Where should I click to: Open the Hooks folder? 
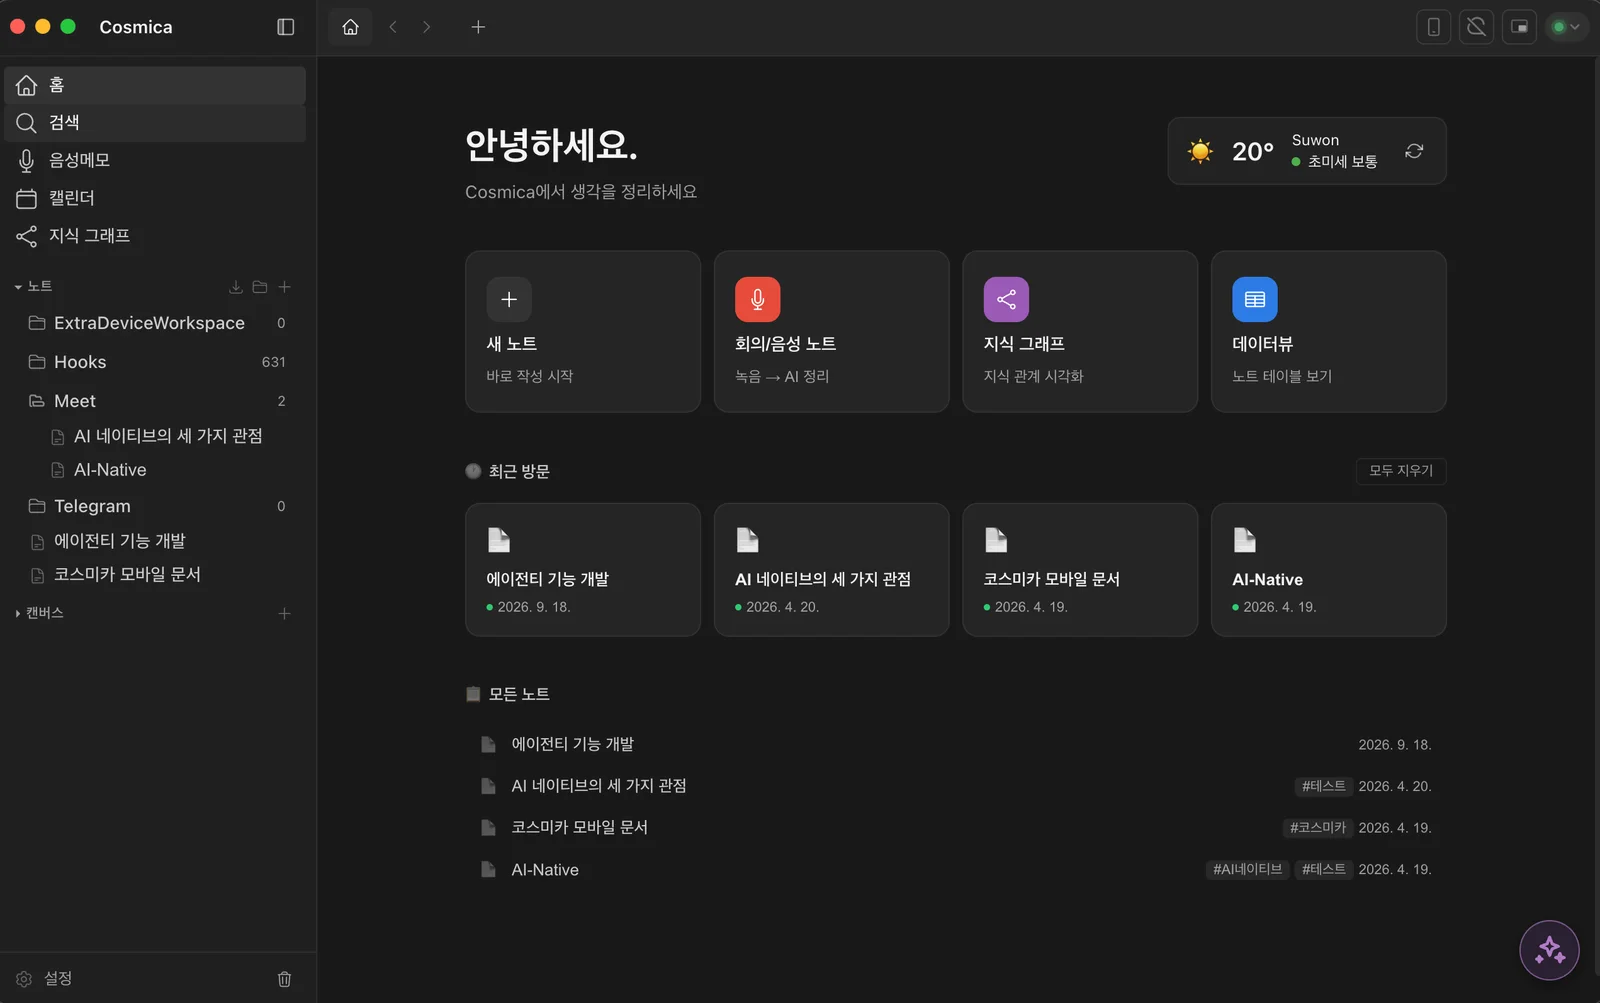[155, 362]
